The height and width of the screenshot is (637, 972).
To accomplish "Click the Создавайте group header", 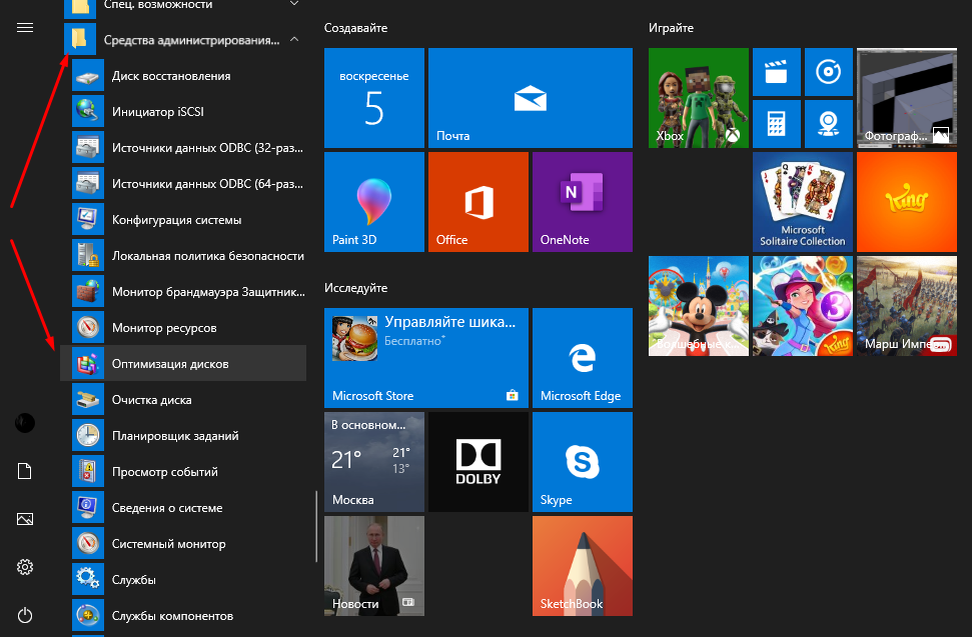I will (x=356, y=28).
